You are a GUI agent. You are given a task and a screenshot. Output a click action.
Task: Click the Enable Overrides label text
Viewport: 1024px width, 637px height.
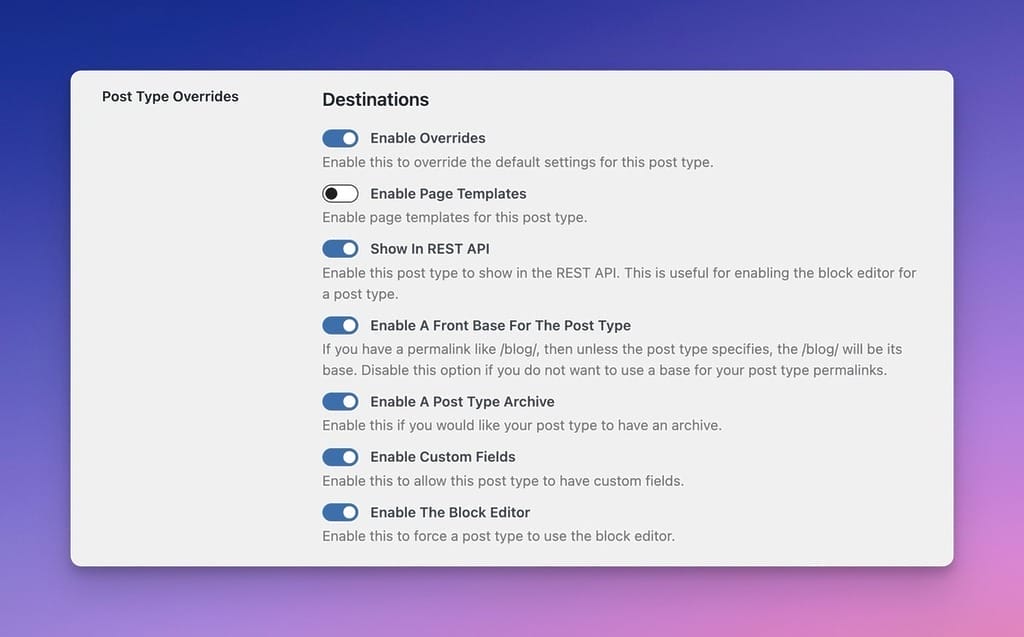[x=427, y=138]
